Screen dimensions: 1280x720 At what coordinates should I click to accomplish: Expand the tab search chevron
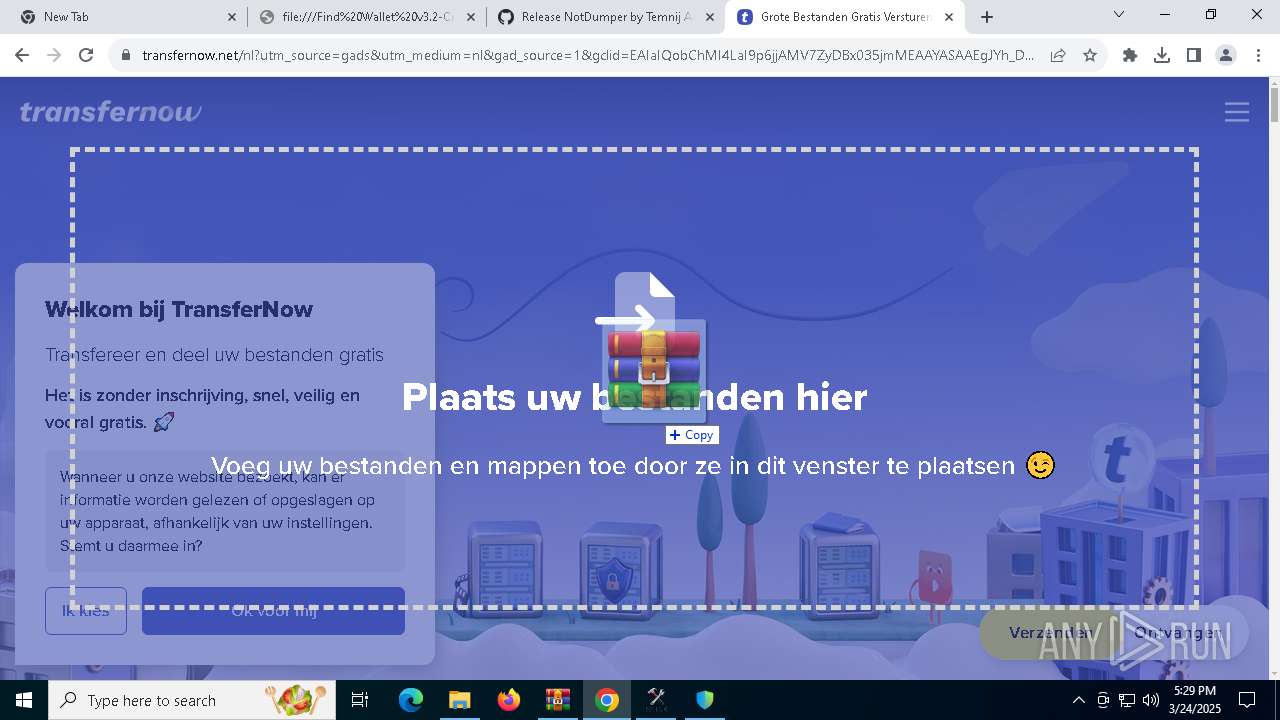1119,15
